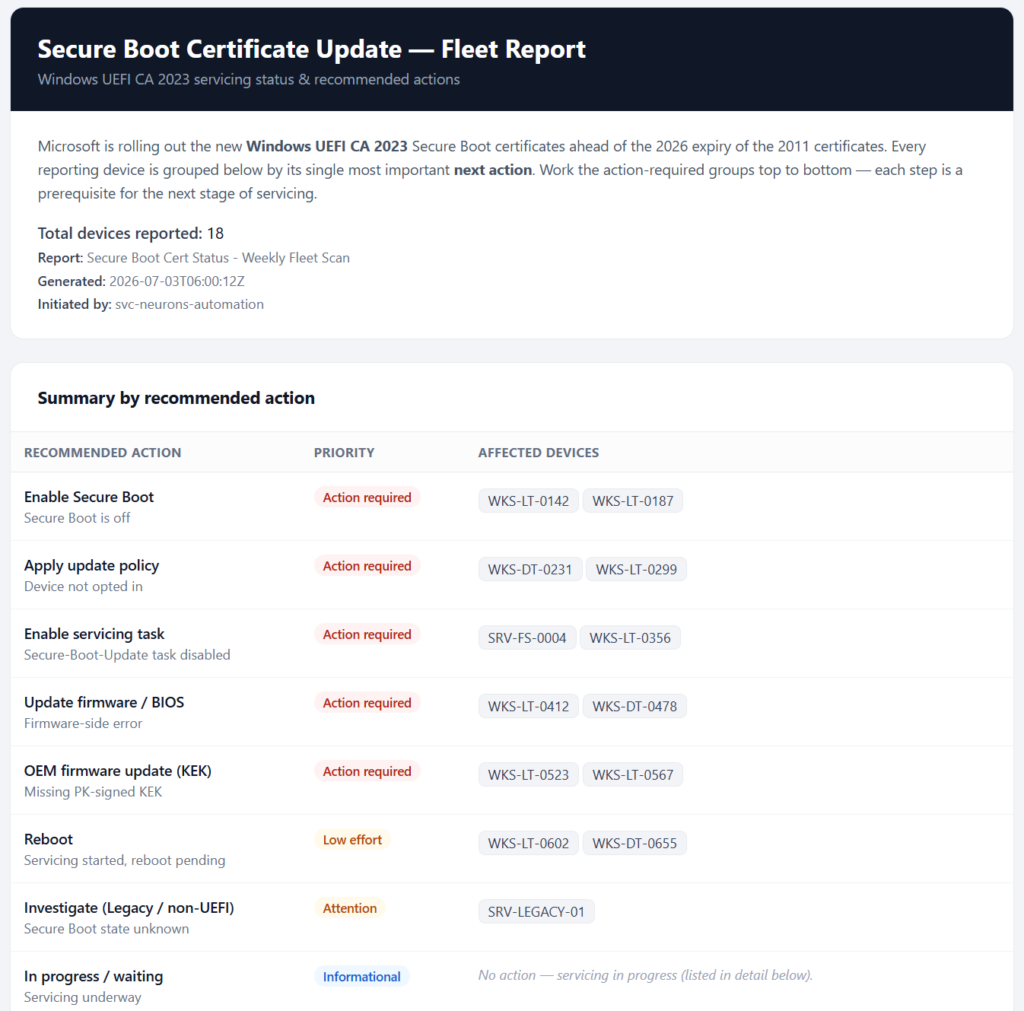
Task: Click the Informational priority badge
Action: tap(362, 977)
